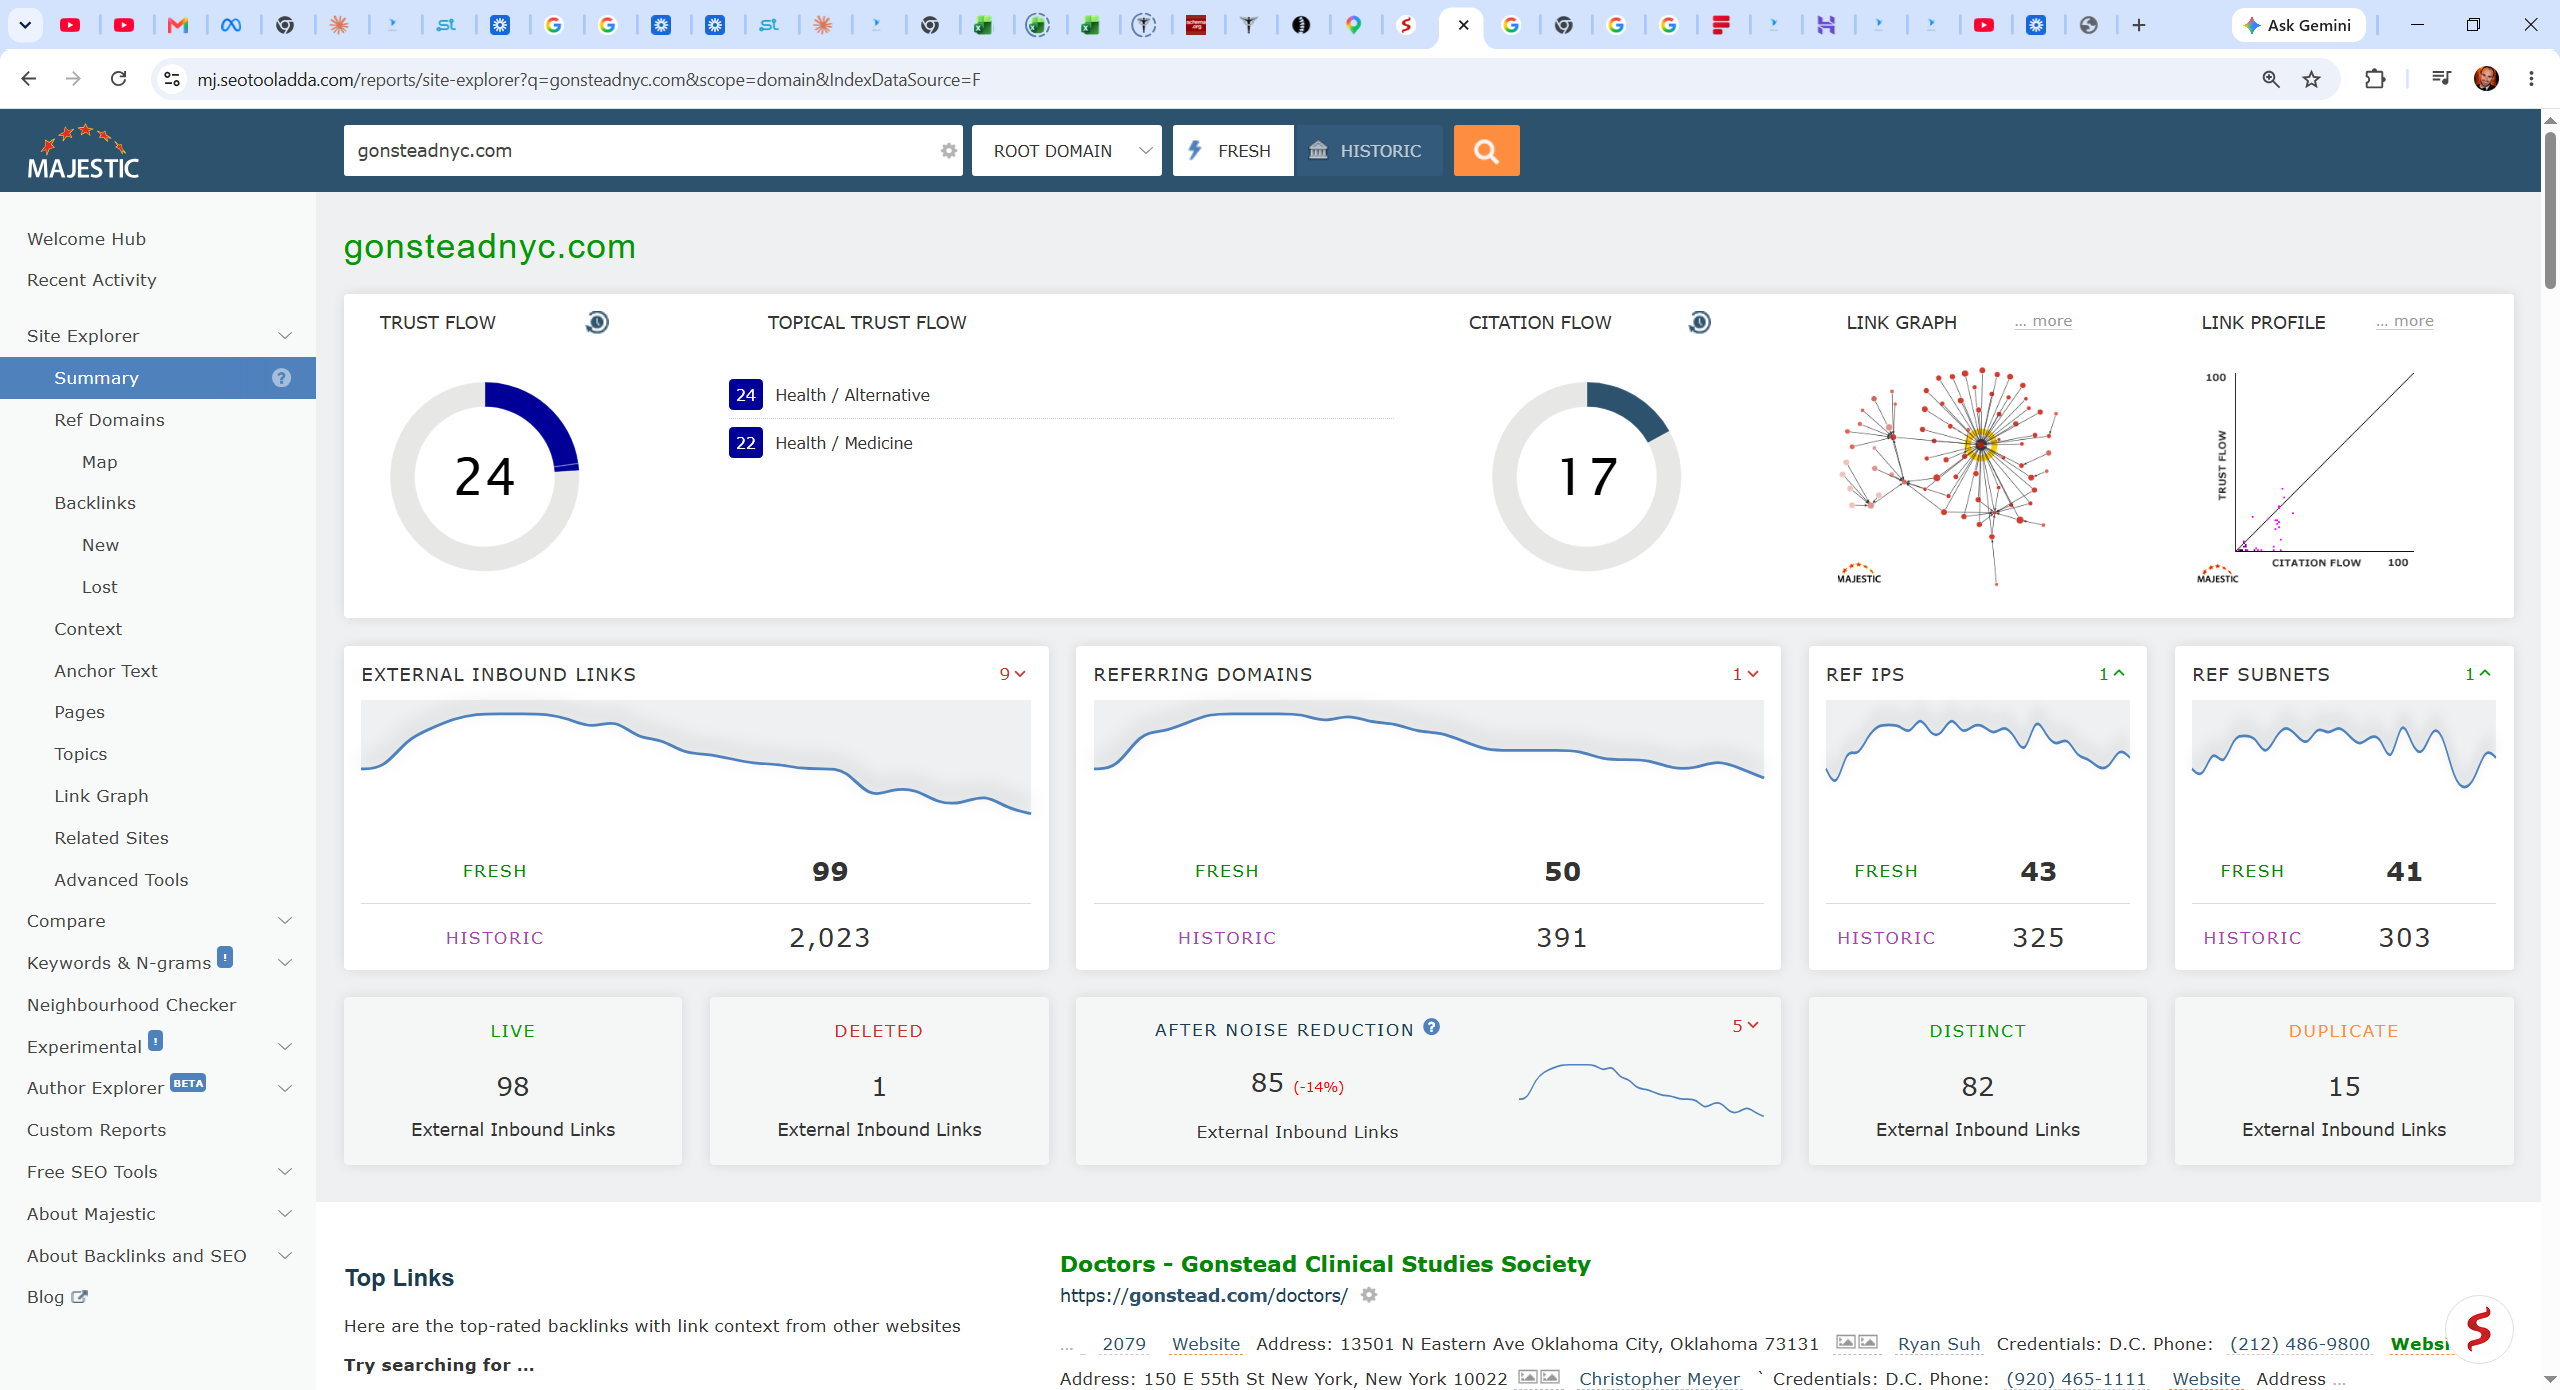Click the red S floating widget icon

pos(2479,1329)
